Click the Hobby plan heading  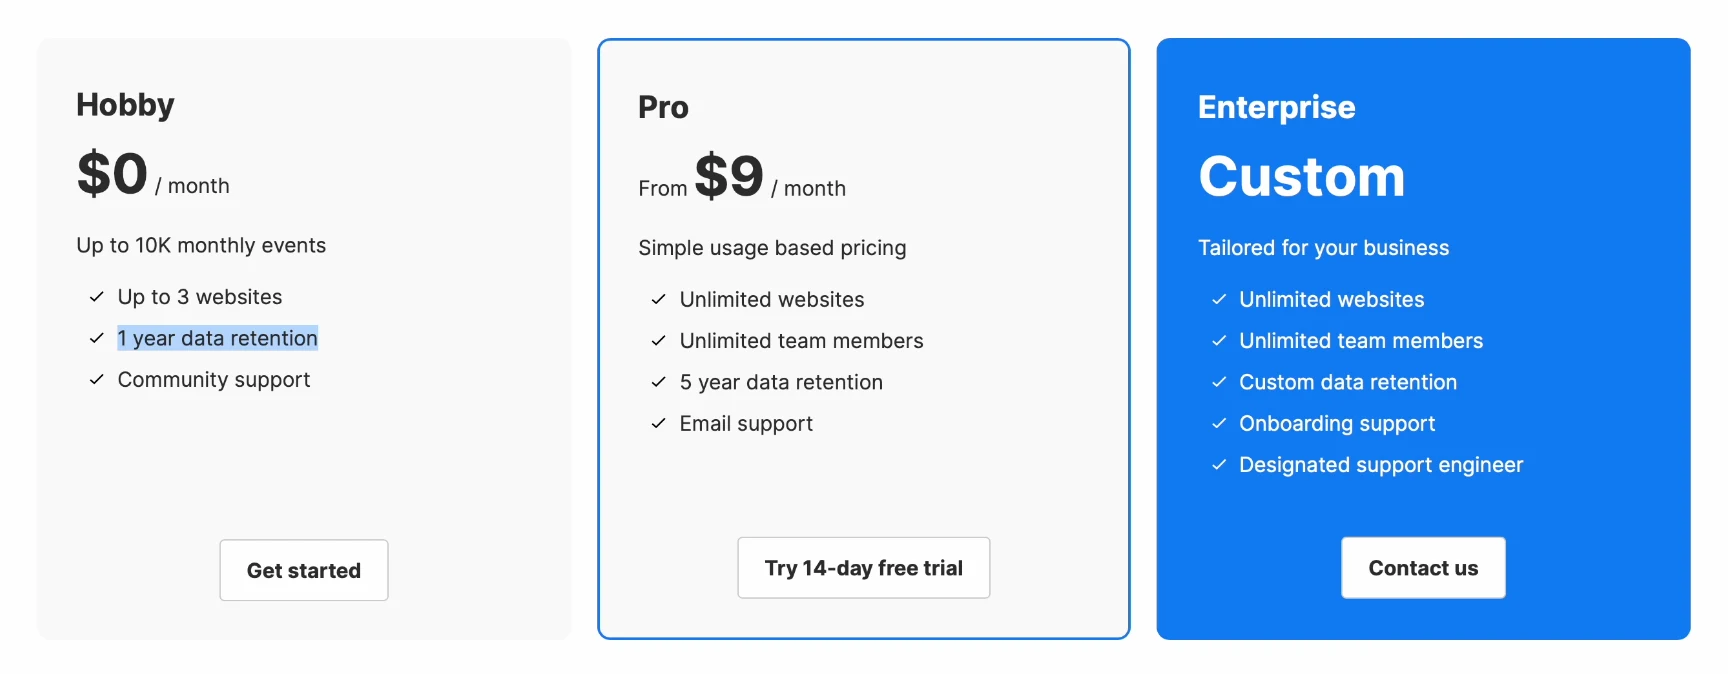coord(125,105)
